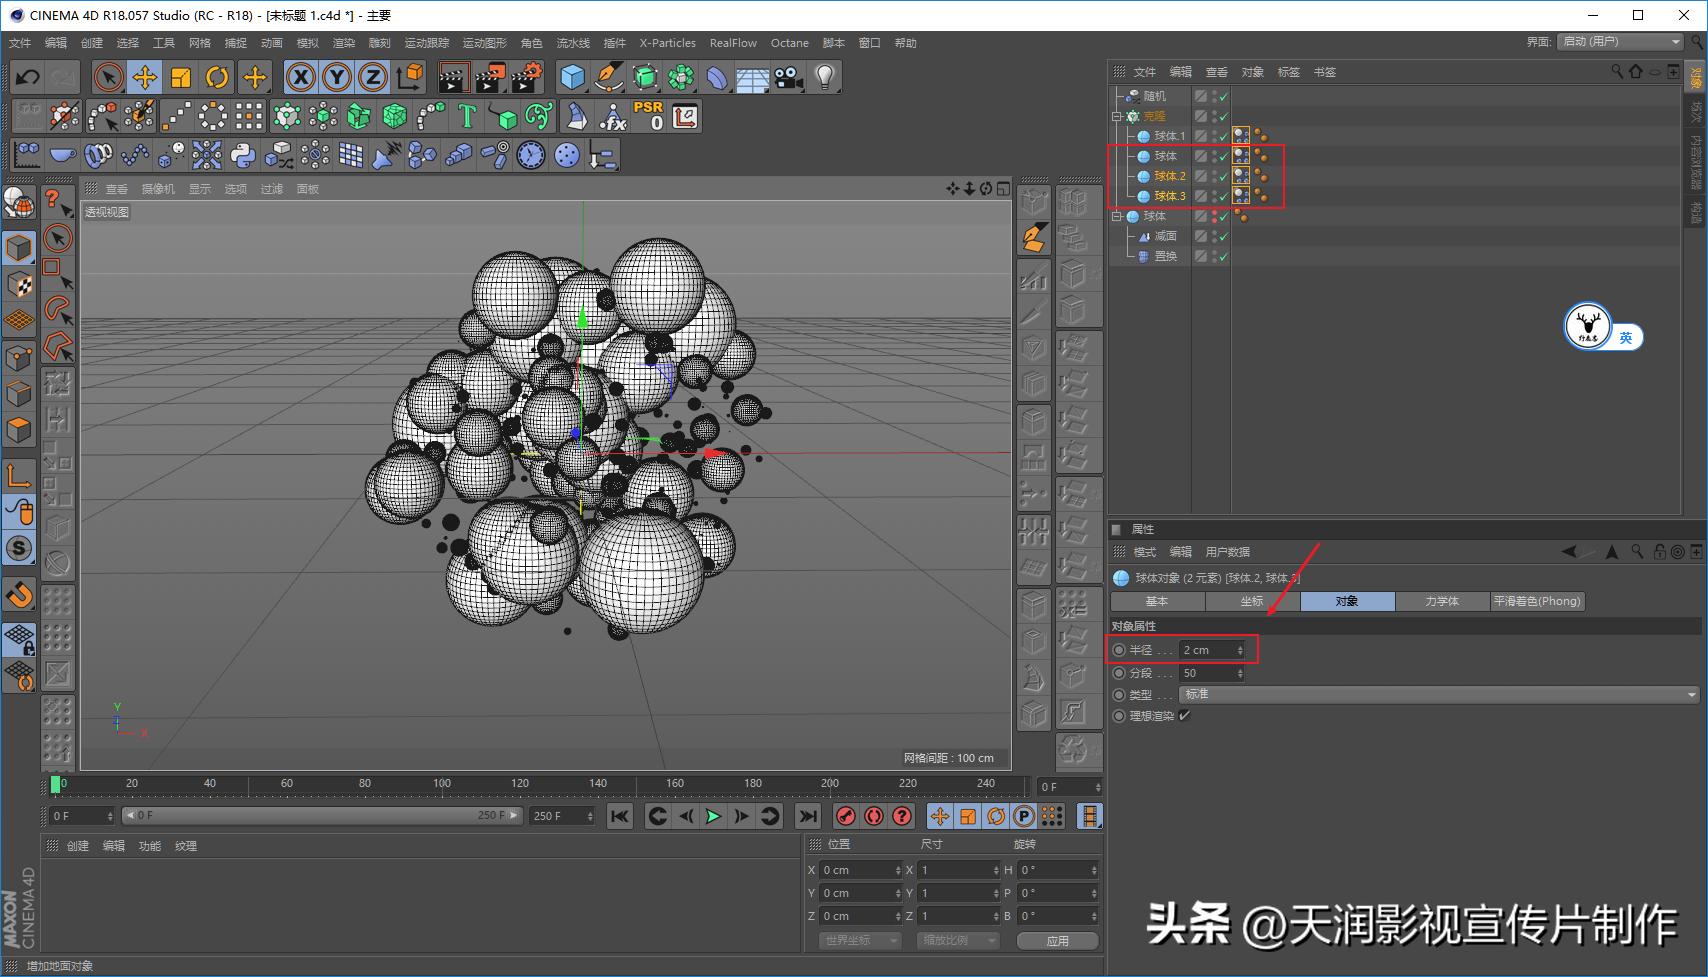
Task: Select the Rotate tool
Action: [217, 76]
